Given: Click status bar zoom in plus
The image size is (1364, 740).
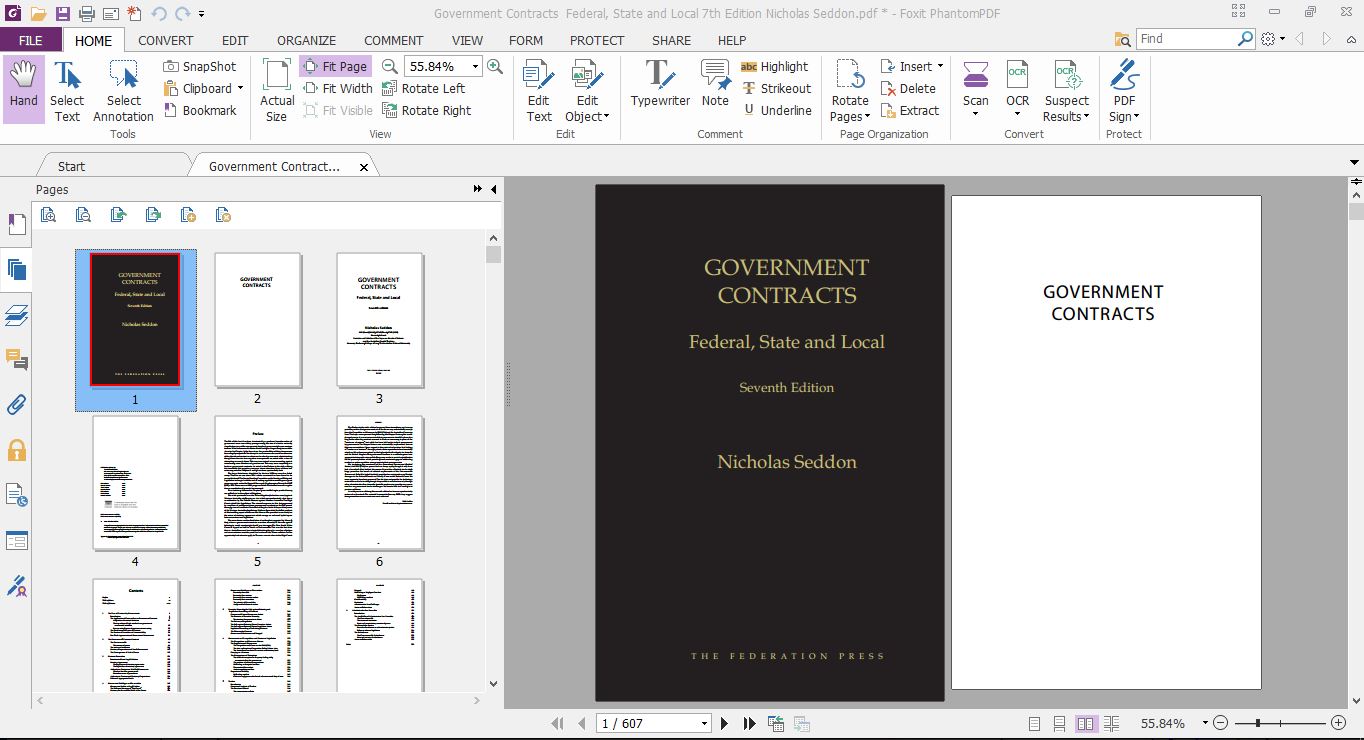Looking at the screenshot, I should pos(1339,723).
